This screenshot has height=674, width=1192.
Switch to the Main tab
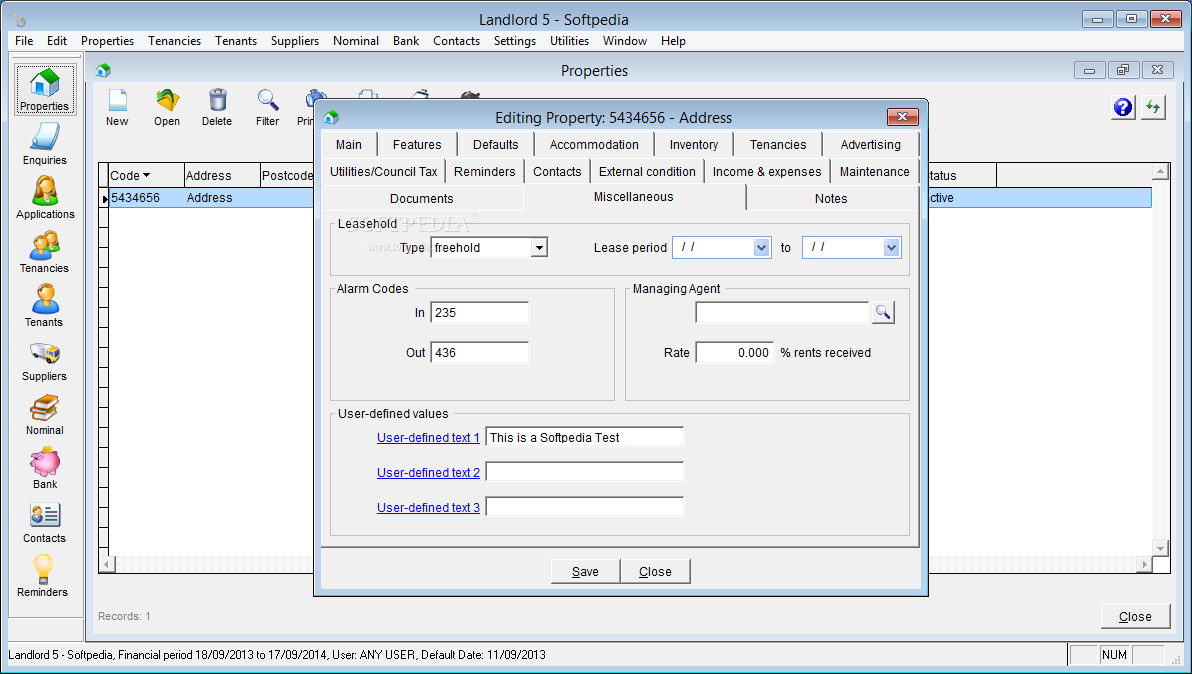349,144
